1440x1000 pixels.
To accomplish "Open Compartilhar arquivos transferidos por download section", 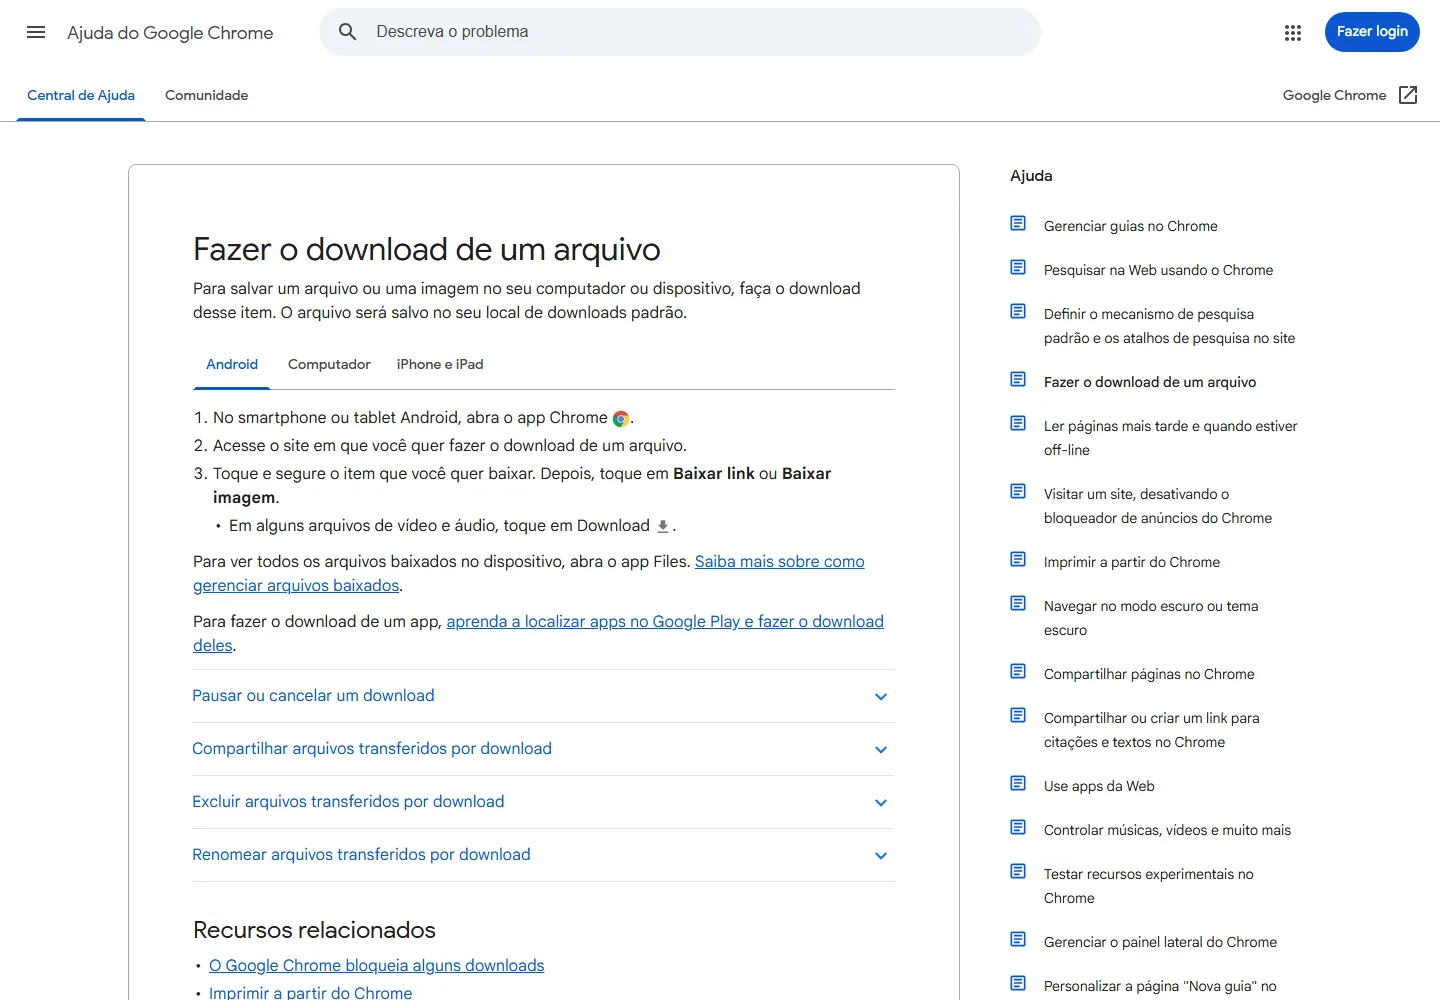I will pos(543,749).
